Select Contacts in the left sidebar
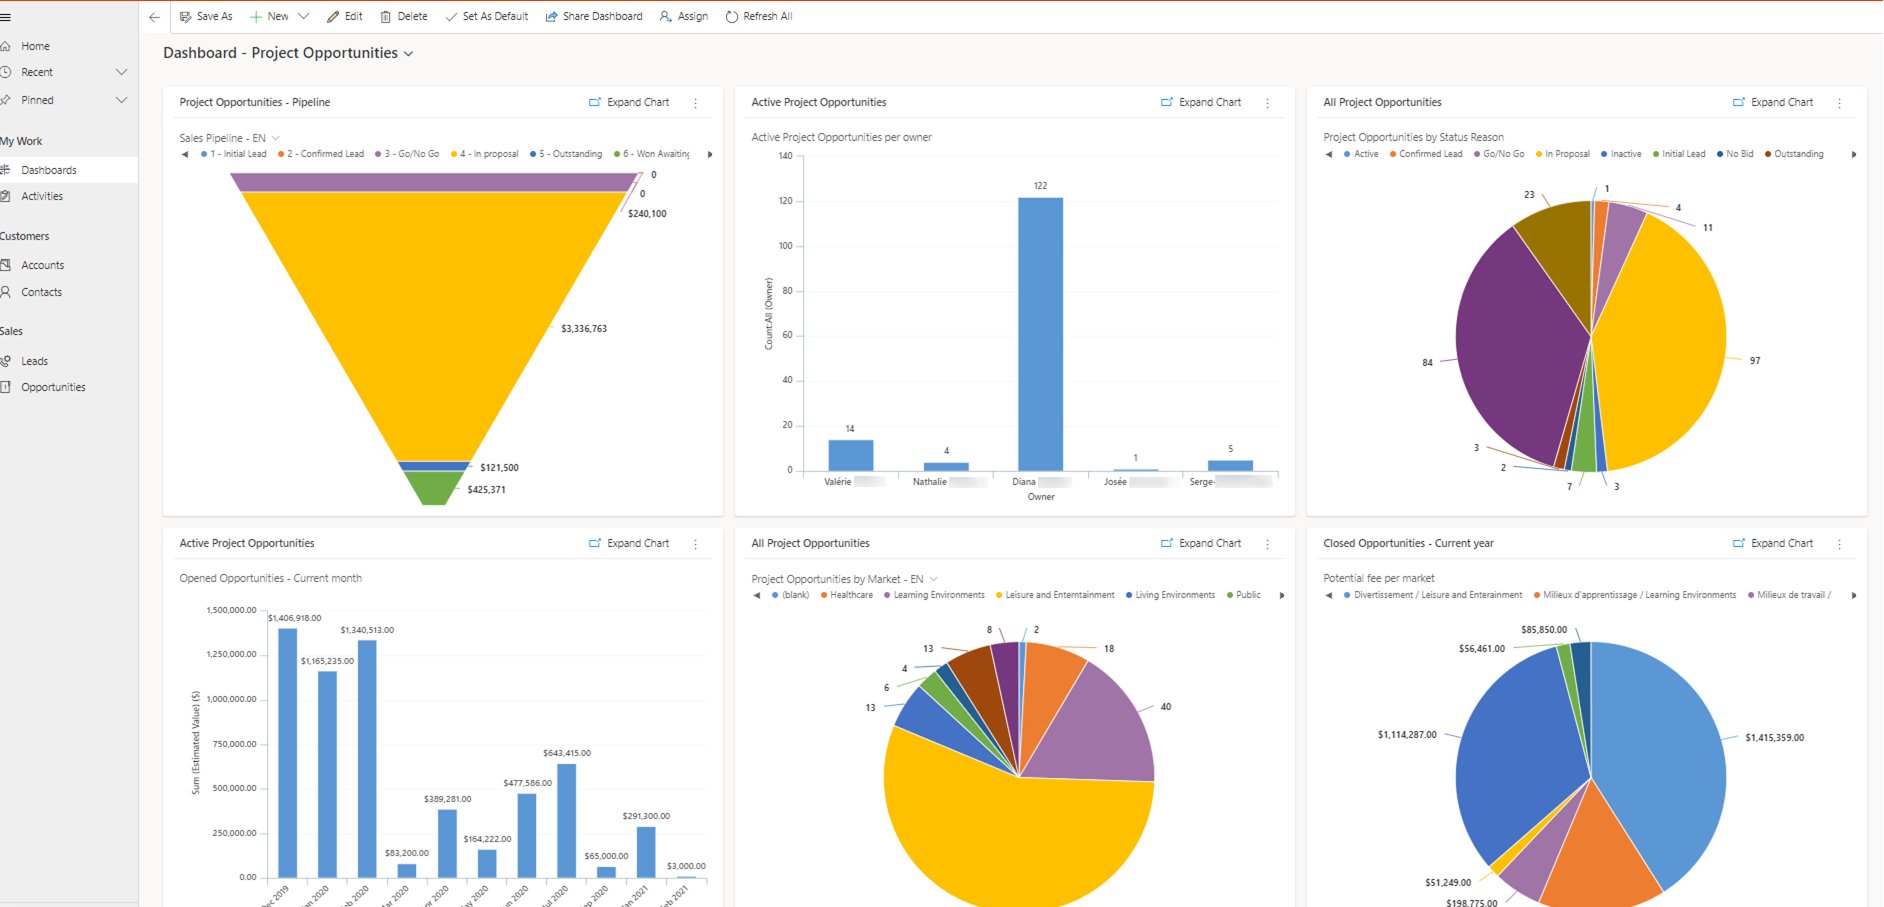 pyautogui.click(x=41, y=291)
